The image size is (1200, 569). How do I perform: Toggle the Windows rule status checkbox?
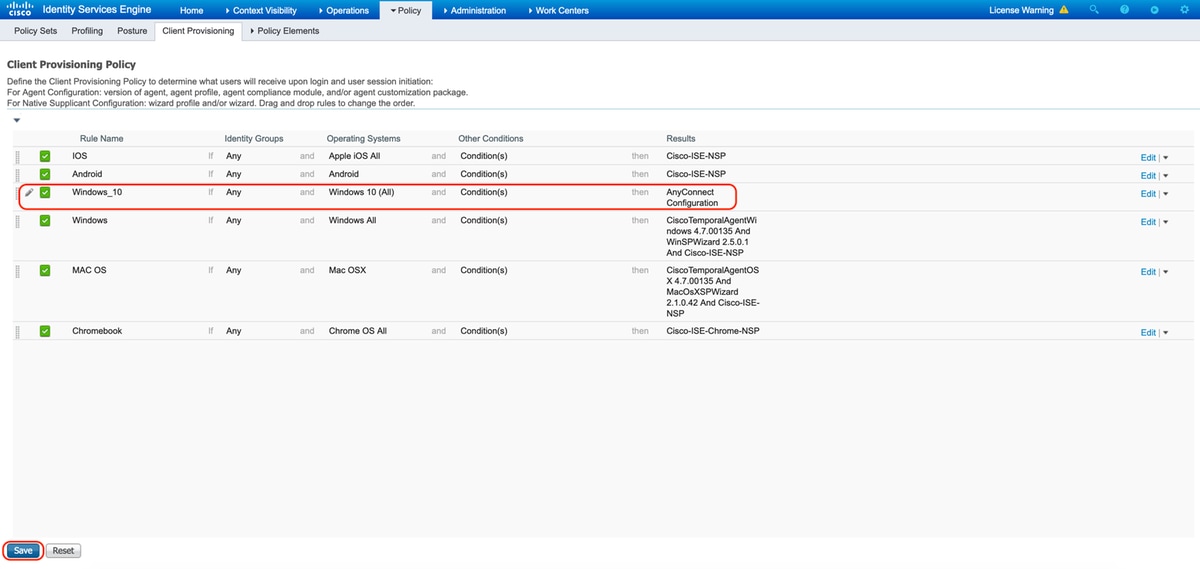click(45, 221)
